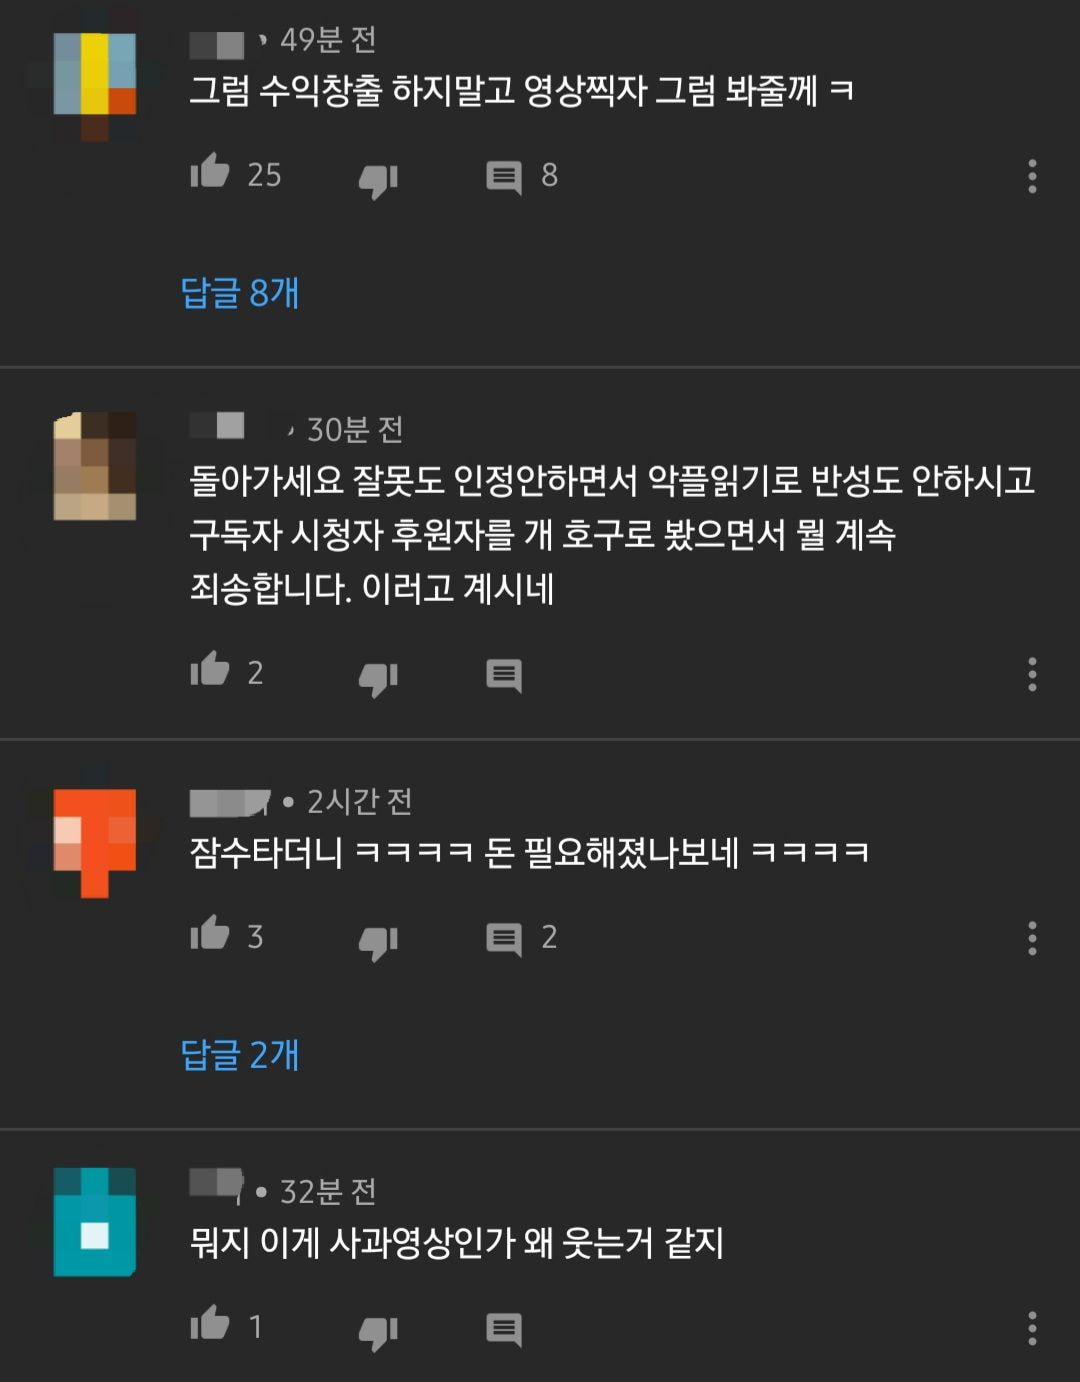Dislike the 32분 전 comment
Viewport: 1080px width, 1382px height.
(378, 1332)
